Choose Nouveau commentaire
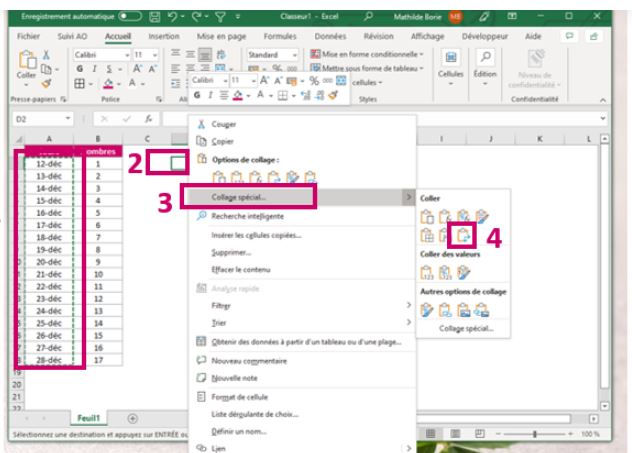632x453 pixels. (302, 361)
